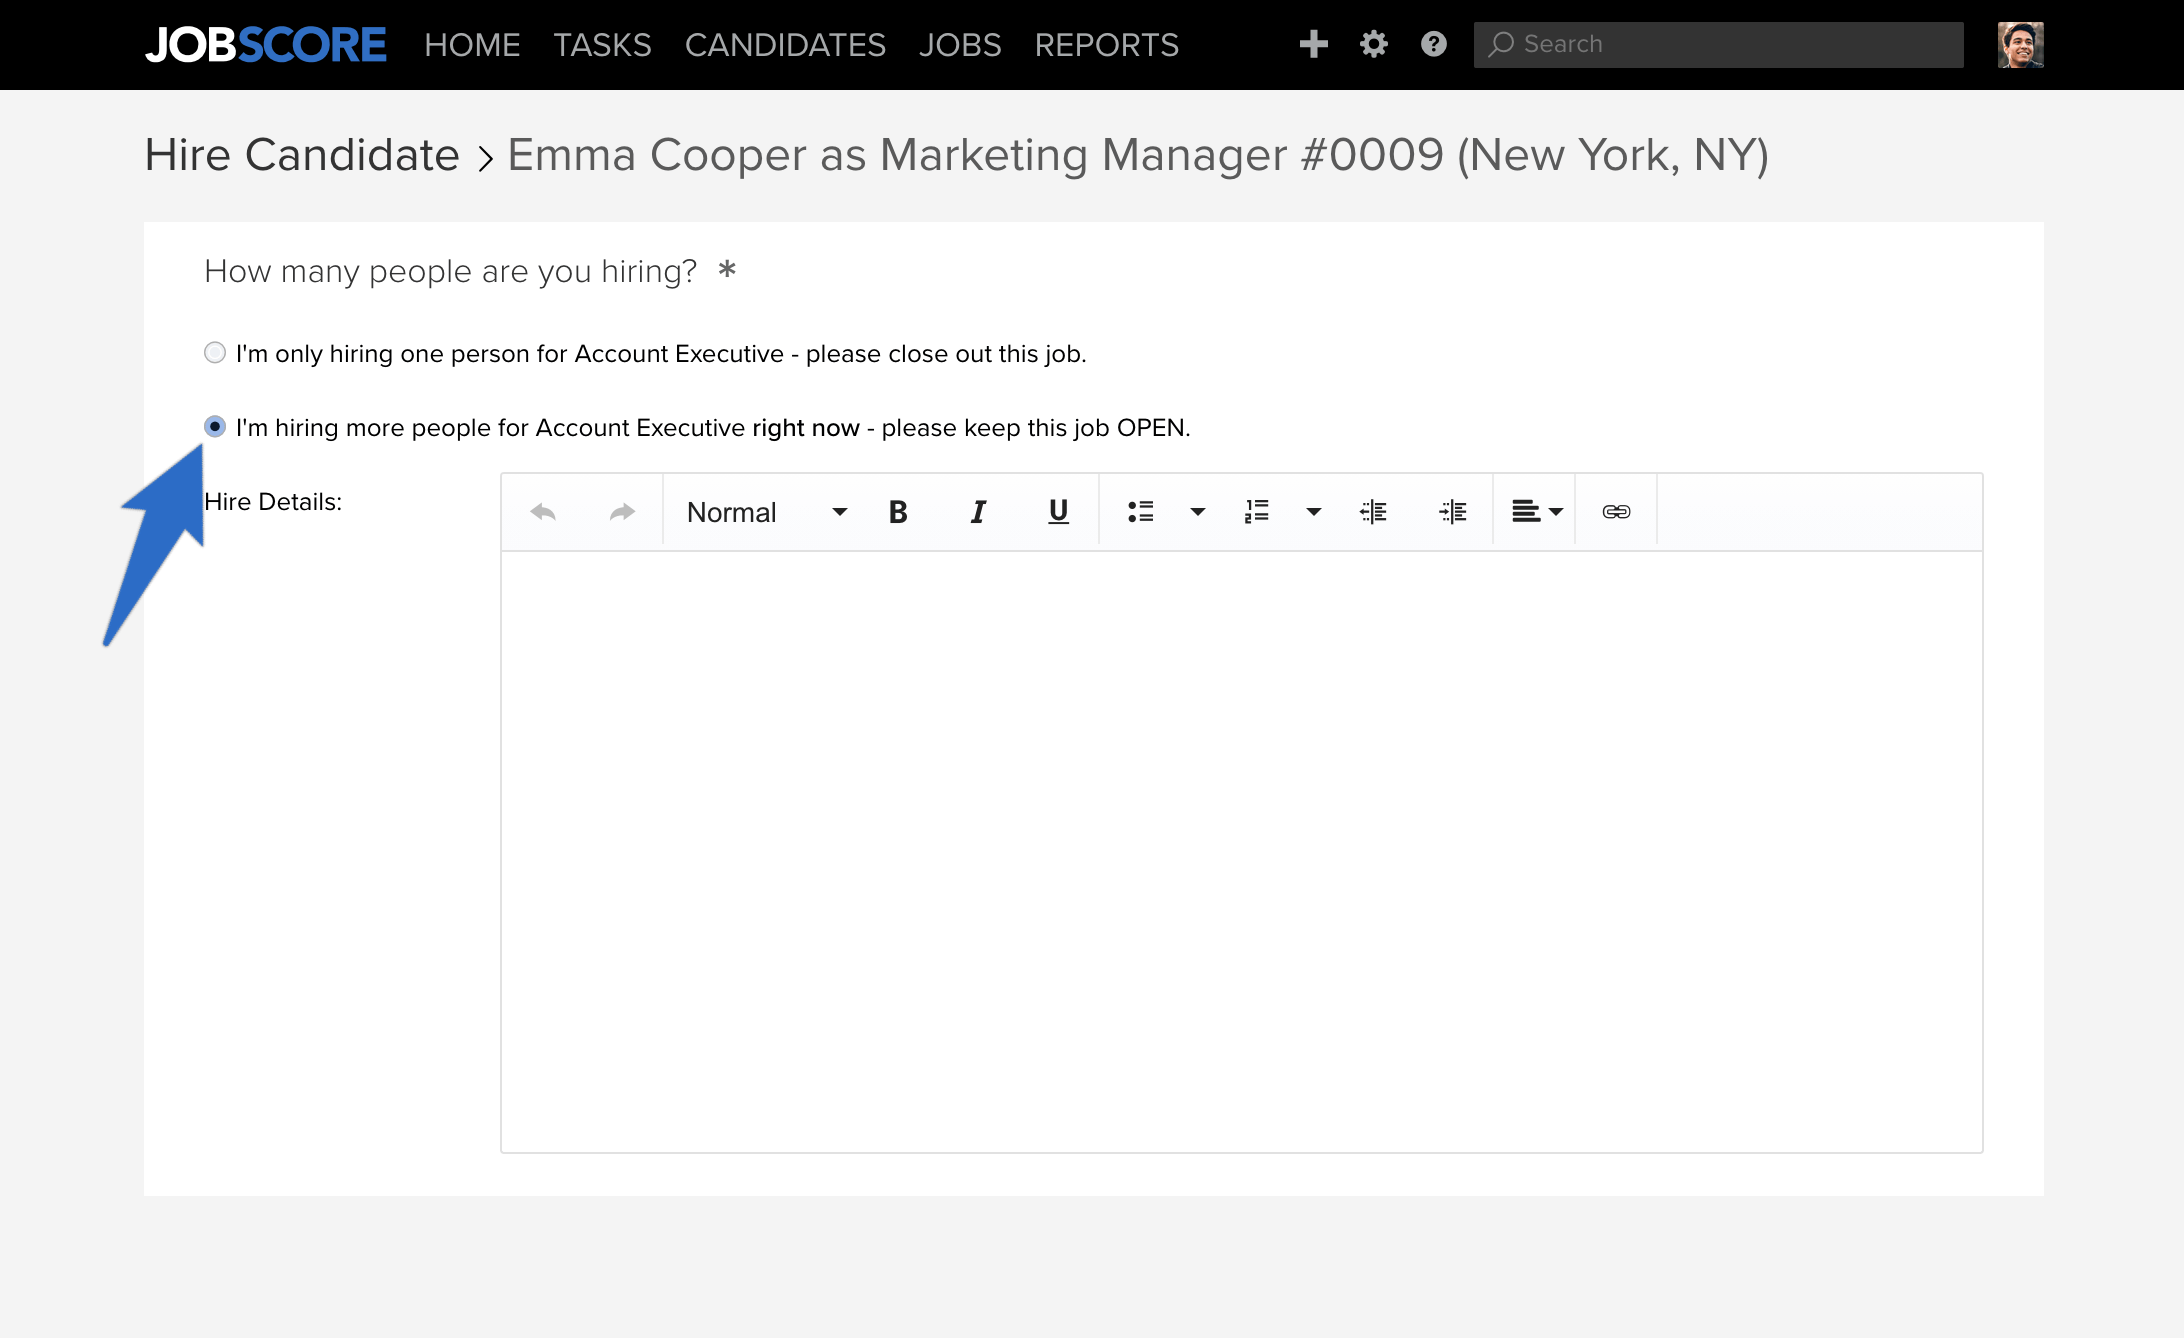Click the user profile avatar
The width and height of the screenshot is (2184, 1338).
click(2020, 45)
